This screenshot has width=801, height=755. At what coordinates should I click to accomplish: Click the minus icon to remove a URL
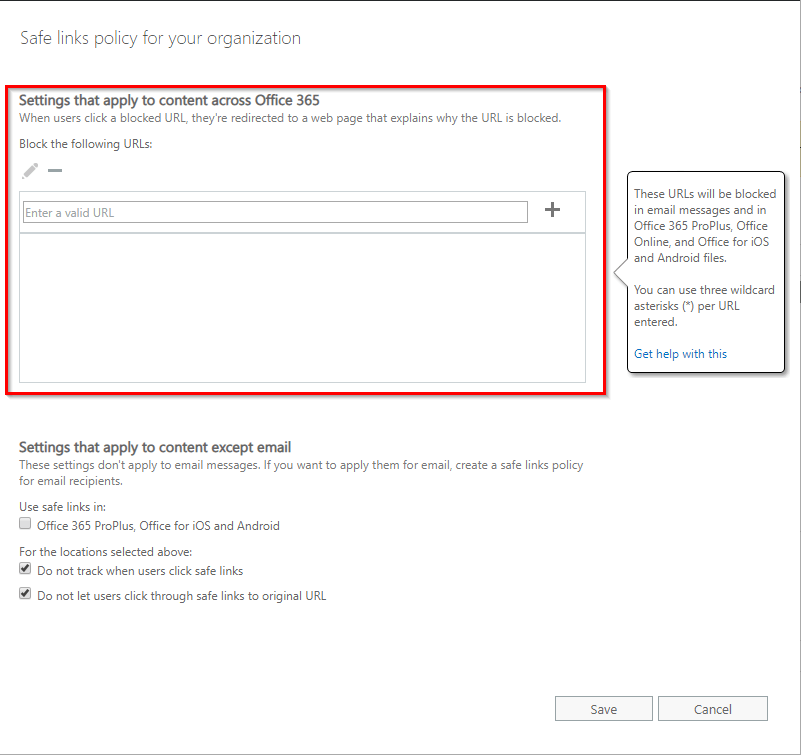(55, 170)
